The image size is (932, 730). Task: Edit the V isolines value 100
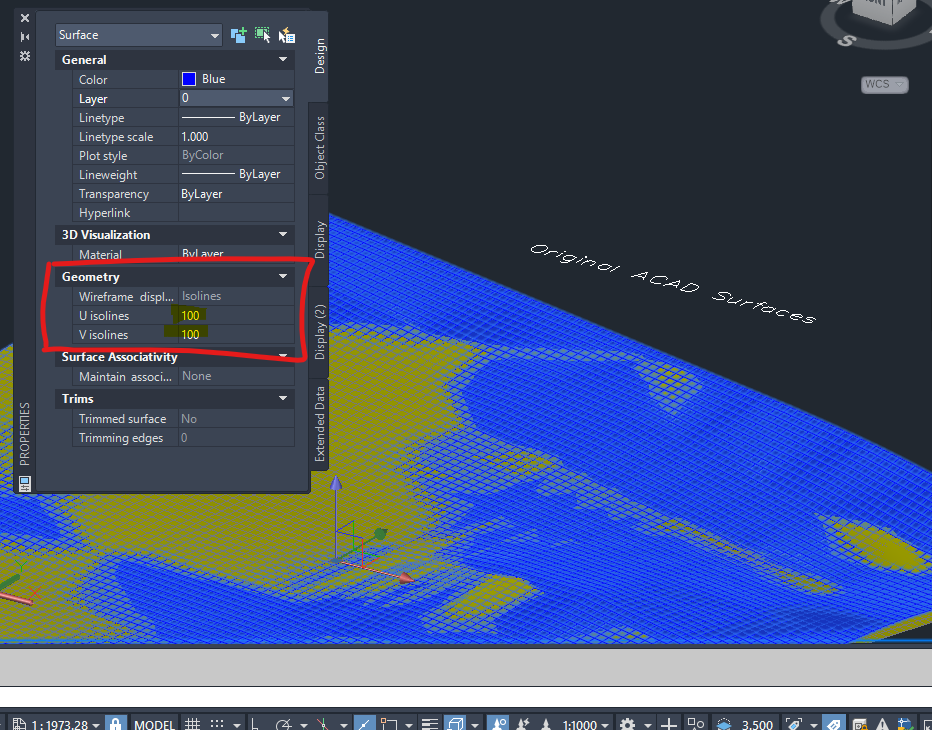(236, 335)
